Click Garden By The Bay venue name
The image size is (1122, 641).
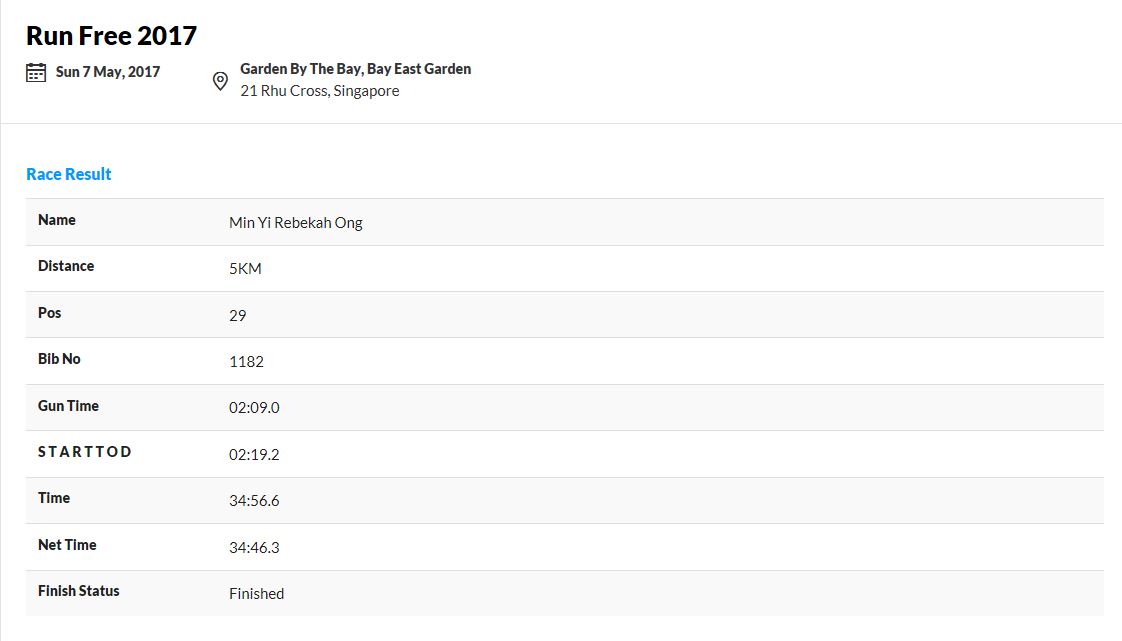click(356, 69)
